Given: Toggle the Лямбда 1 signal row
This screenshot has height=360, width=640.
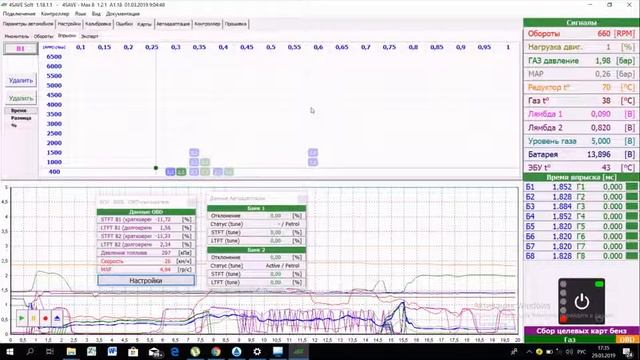Looking at the screenshot, I should pos(581,114).
